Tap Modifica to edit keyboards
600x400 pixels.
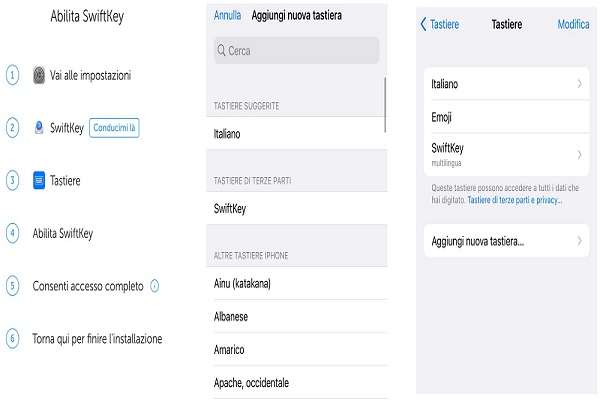pyautogui.click(x=573, y=24)
